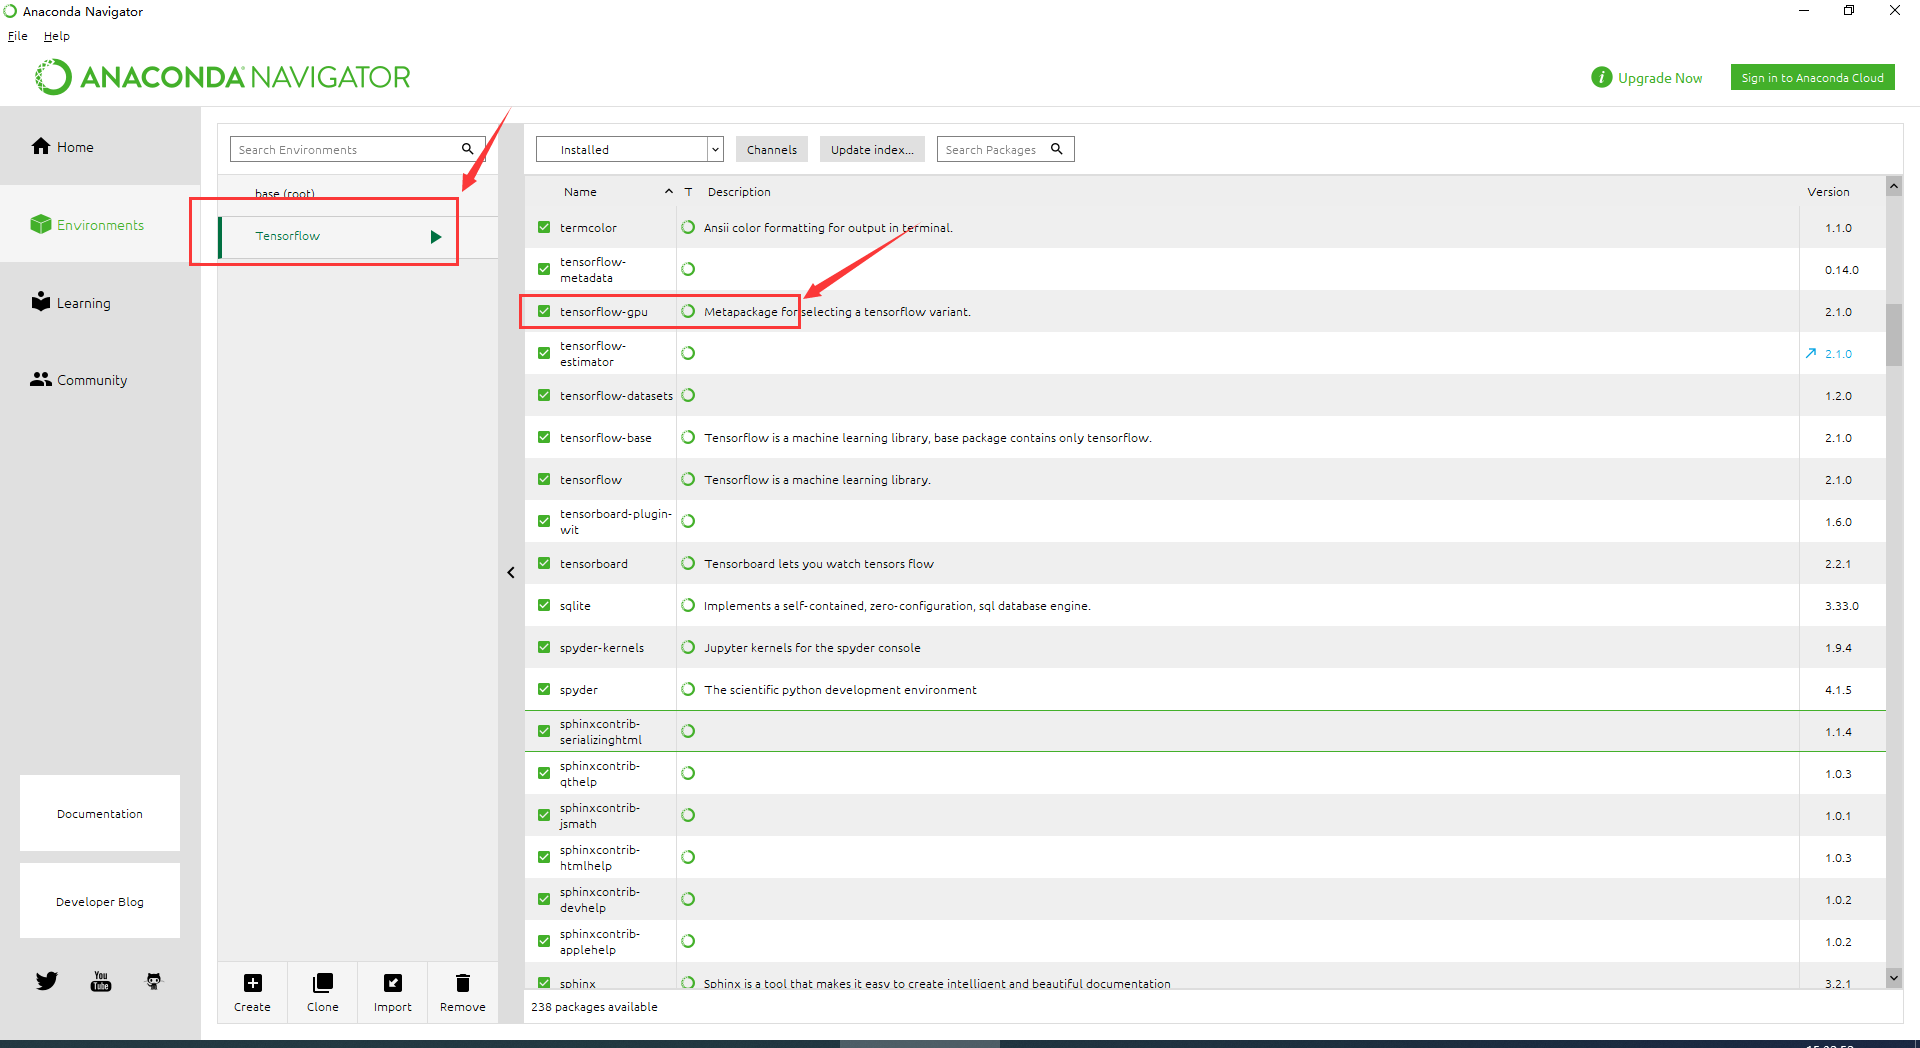Click the termcolor package type circle icon
This screenshot has height=1048, width=1920.
tap(688, 227)
